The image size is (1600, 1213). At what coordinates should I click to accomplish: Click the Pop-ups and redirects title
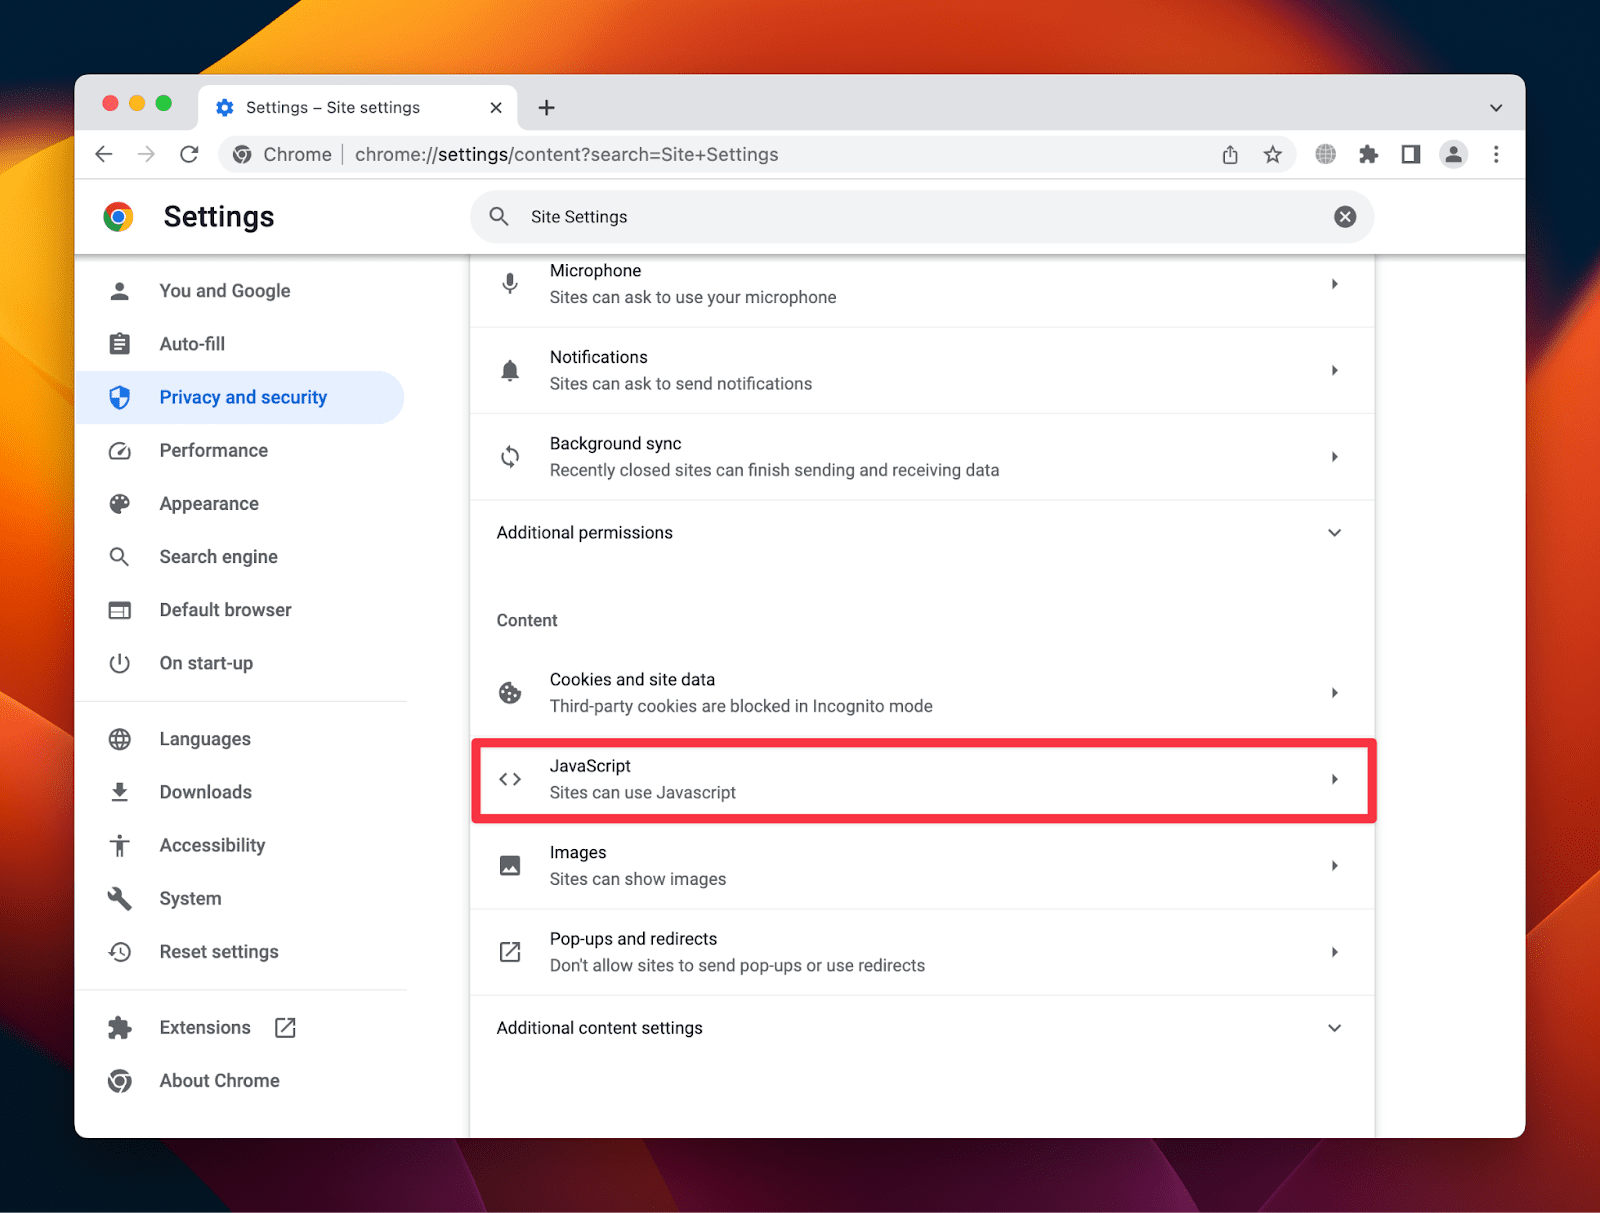[x=633, y=939]
